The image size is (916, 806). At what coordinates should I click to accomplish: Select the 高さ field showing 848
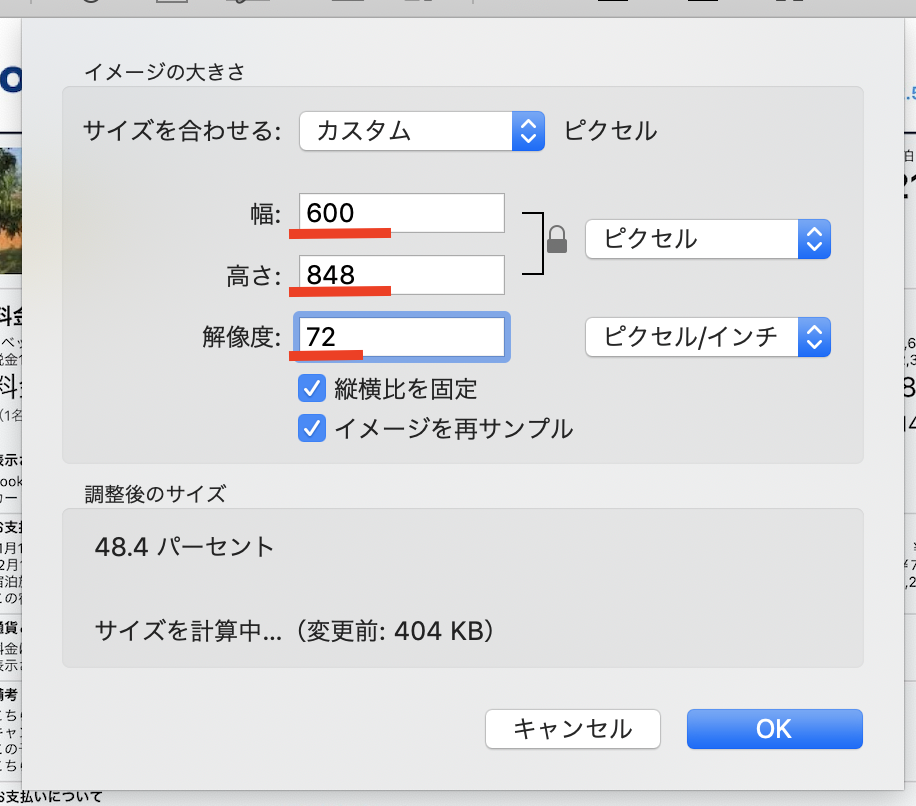[402, 274]
